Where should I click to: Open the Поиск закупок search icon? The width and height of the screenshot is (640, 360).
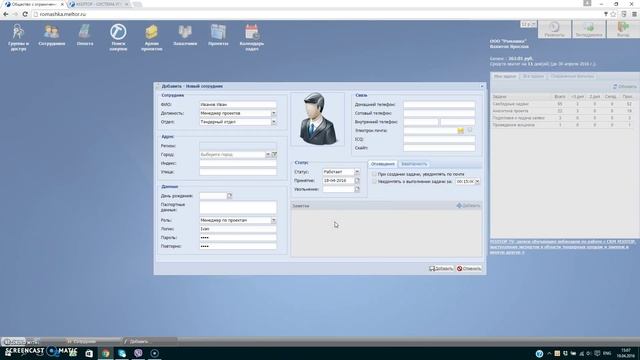coord(118,37)
